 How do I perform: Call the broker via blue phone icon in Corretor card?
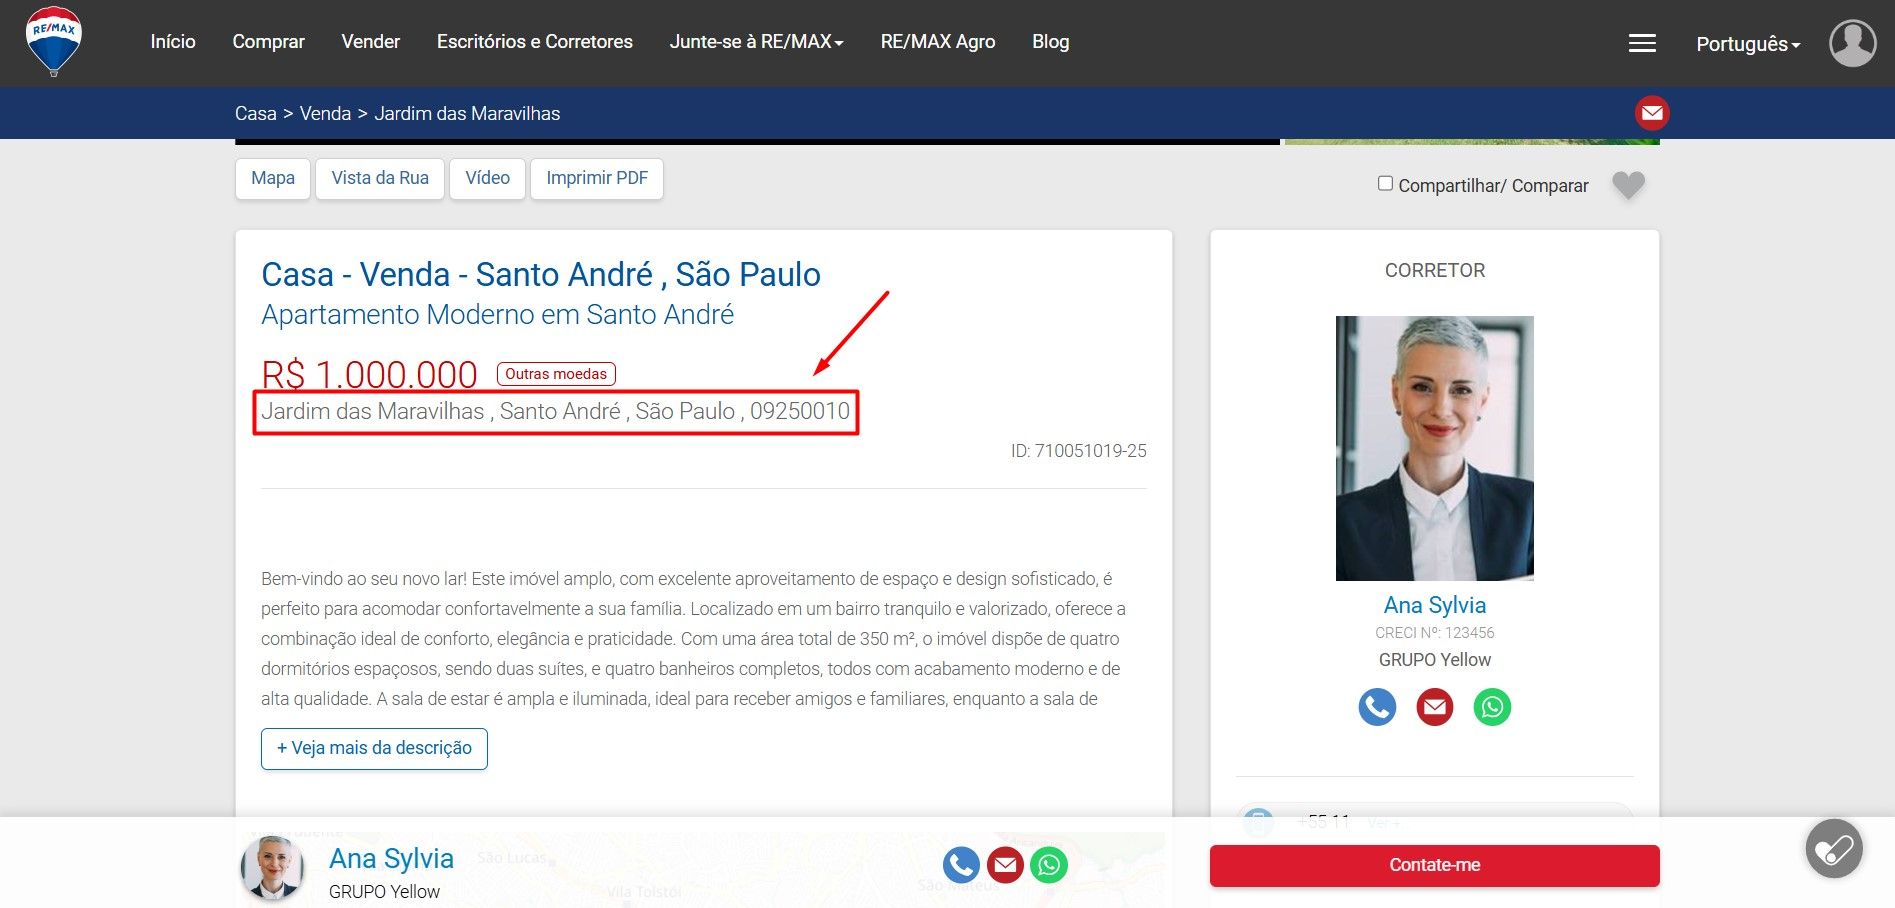click(x=1377, y=707)
